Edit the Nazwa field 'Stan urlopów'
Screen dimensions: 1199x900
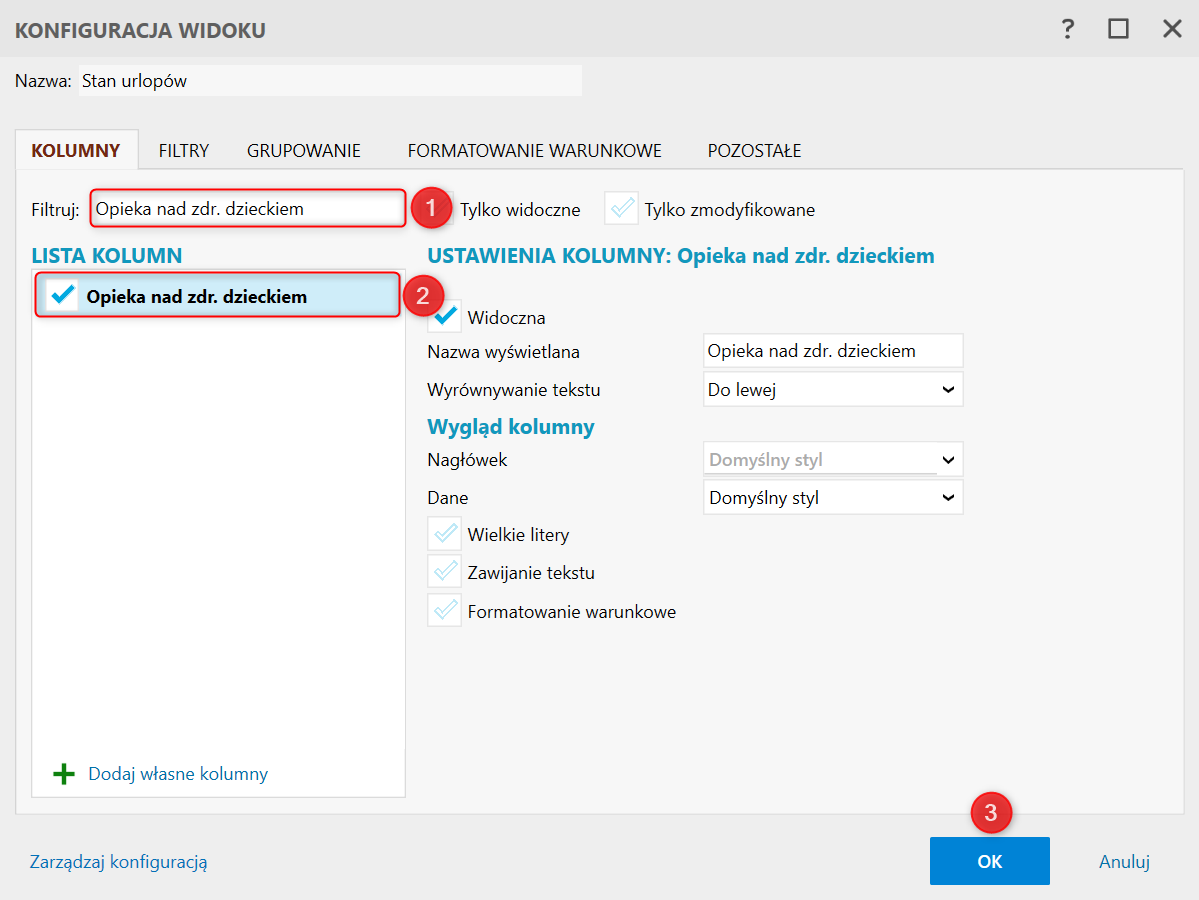coord(330,81)
